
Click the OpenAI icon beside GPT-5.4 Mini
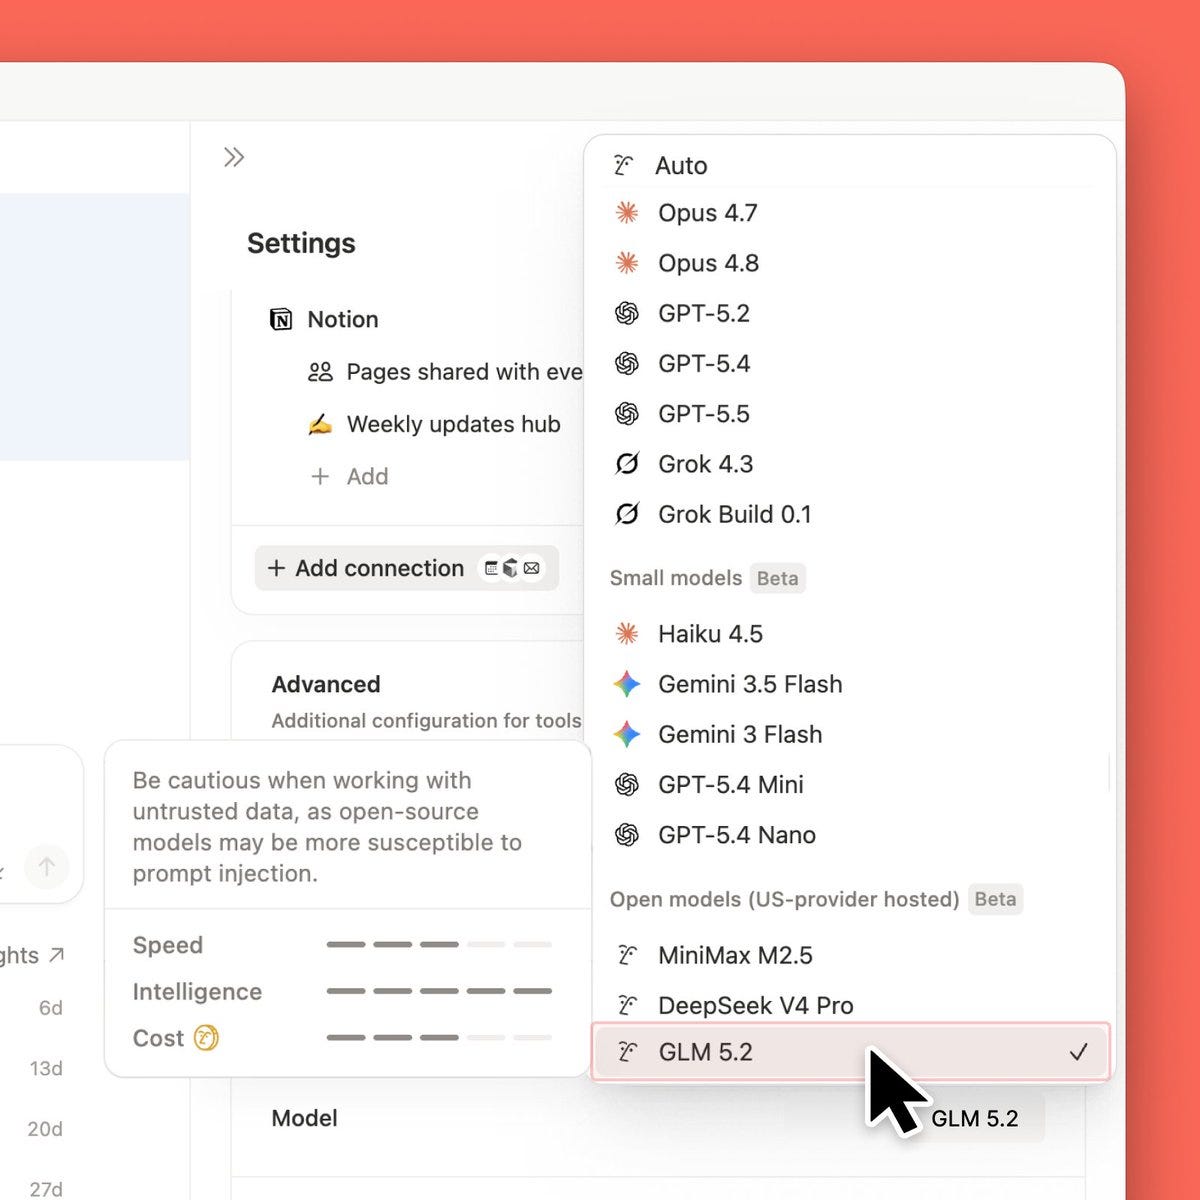click(x=627, y=784)
